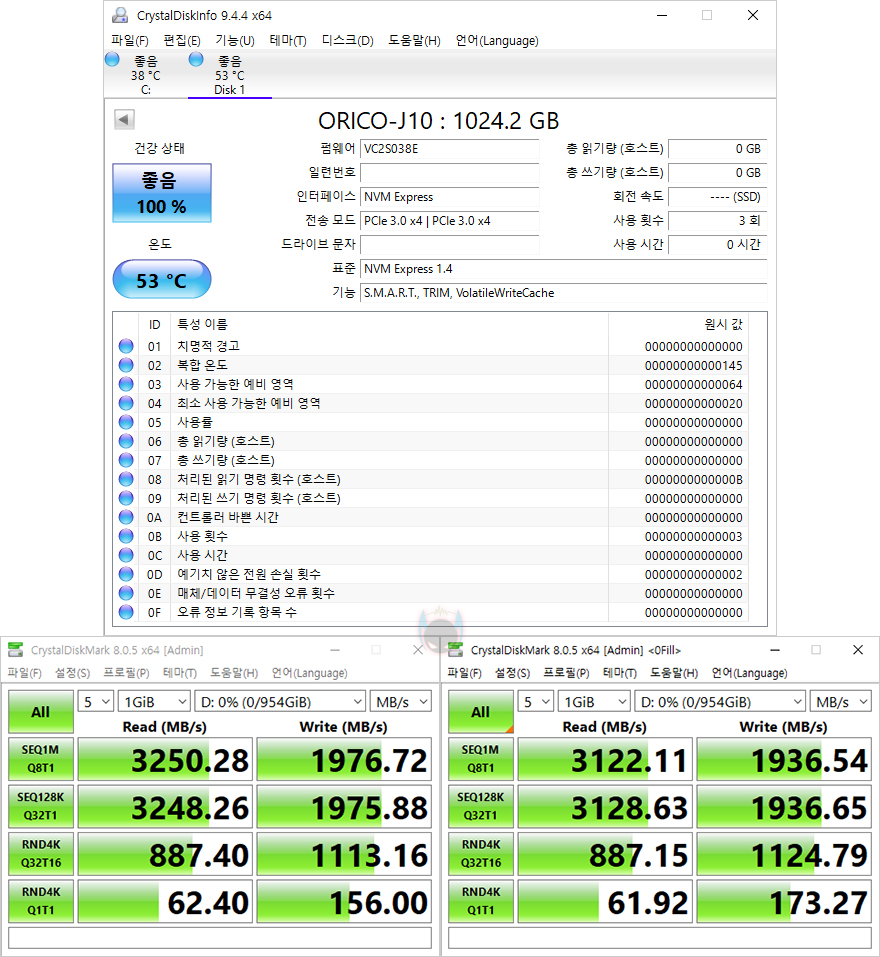Screen dimensions: 880x957
Task: Click the 1113.16 write result in left CrystalDiskMark
Action: pos(344,854)
